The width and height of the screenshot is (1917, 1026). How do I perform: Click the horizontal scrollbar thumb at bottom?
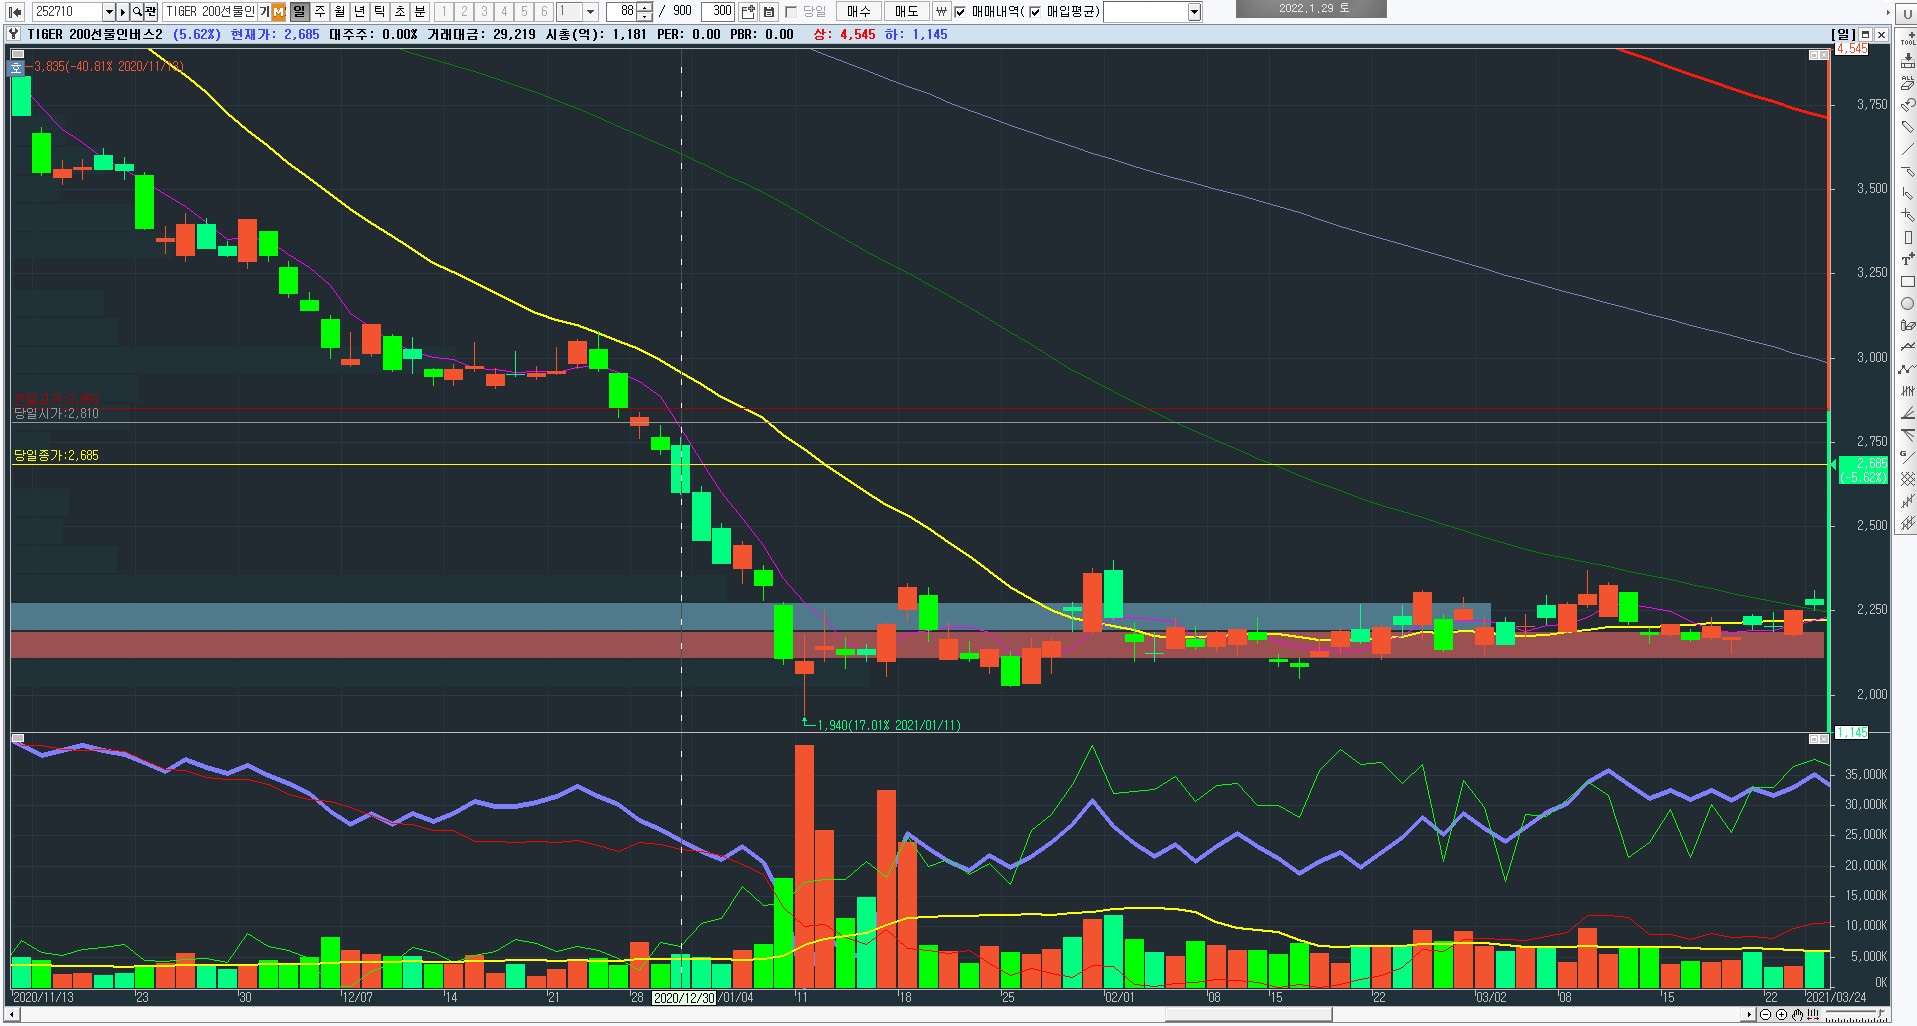1247,1015
